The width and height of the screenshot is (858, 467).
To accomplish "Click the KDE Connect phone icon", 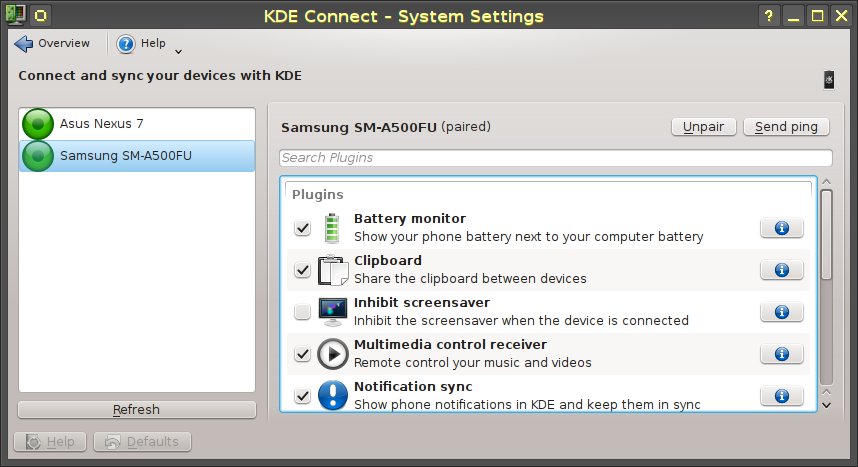I will click(829, 80).
